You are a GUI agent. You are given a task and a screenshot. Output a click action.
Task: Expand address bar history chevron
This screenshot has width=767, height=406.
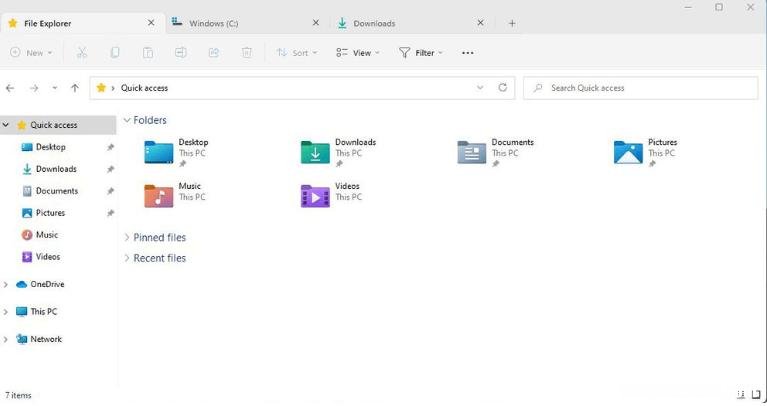[480, 88]
